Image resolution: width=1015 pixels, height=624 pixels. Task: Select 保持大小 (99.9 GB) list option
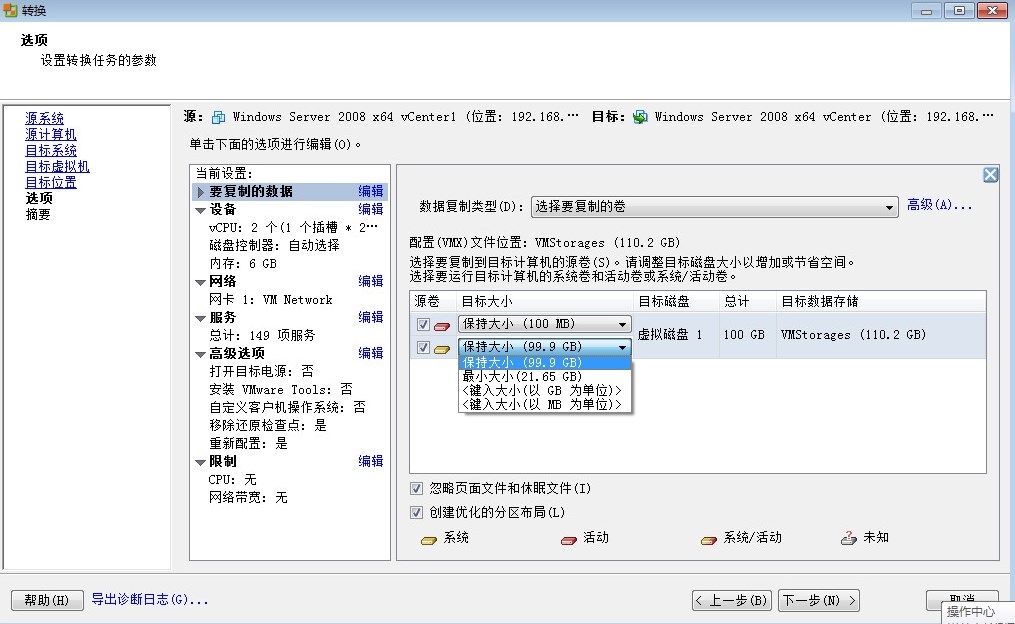pos(544,362)
